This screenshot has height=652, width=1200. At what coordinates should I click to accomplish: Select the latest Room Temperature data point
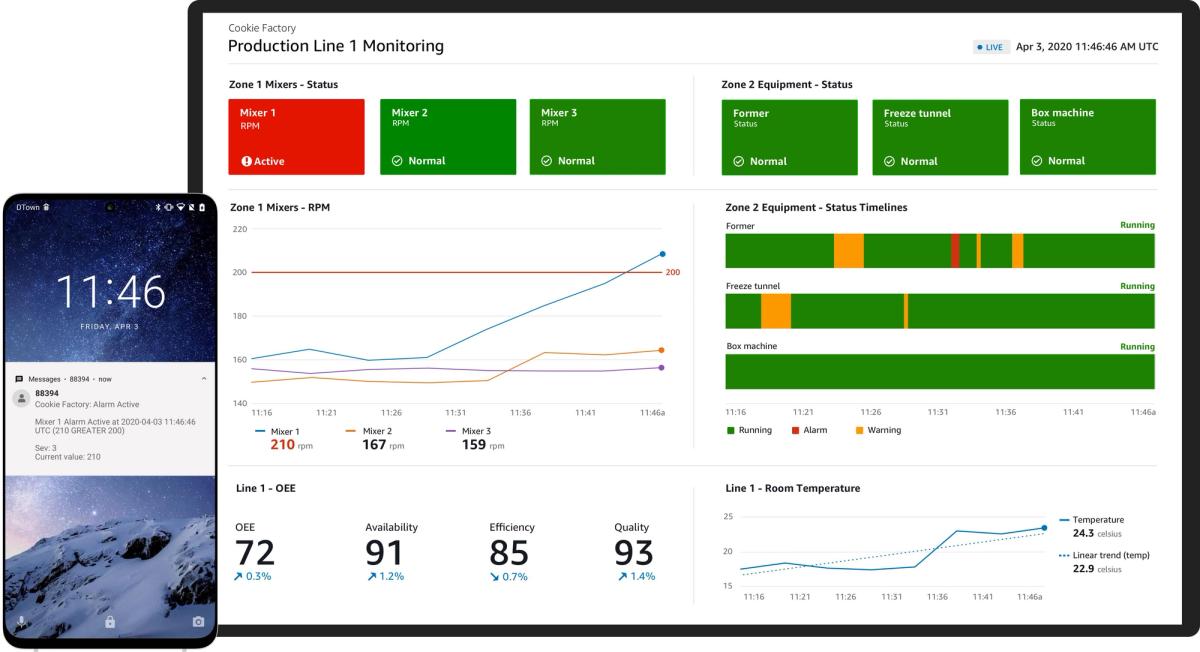click(1044, 528)
